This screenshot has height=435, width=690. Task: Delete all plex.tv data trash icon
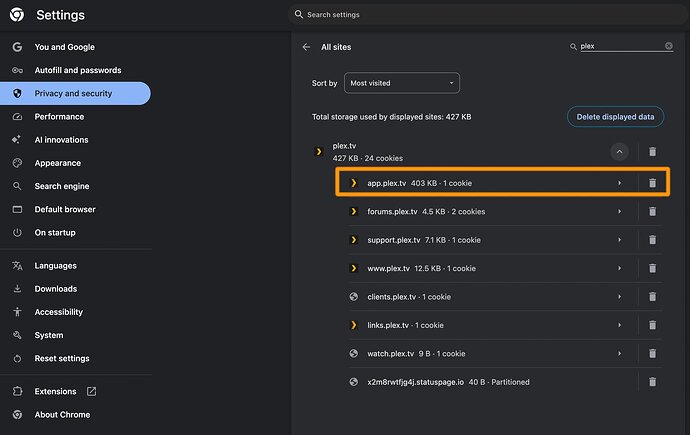point(652,152)
